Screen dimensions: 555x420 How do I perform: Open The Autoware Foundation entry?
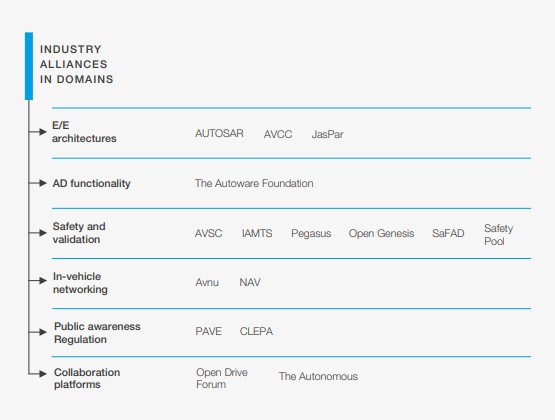point(254,183)
